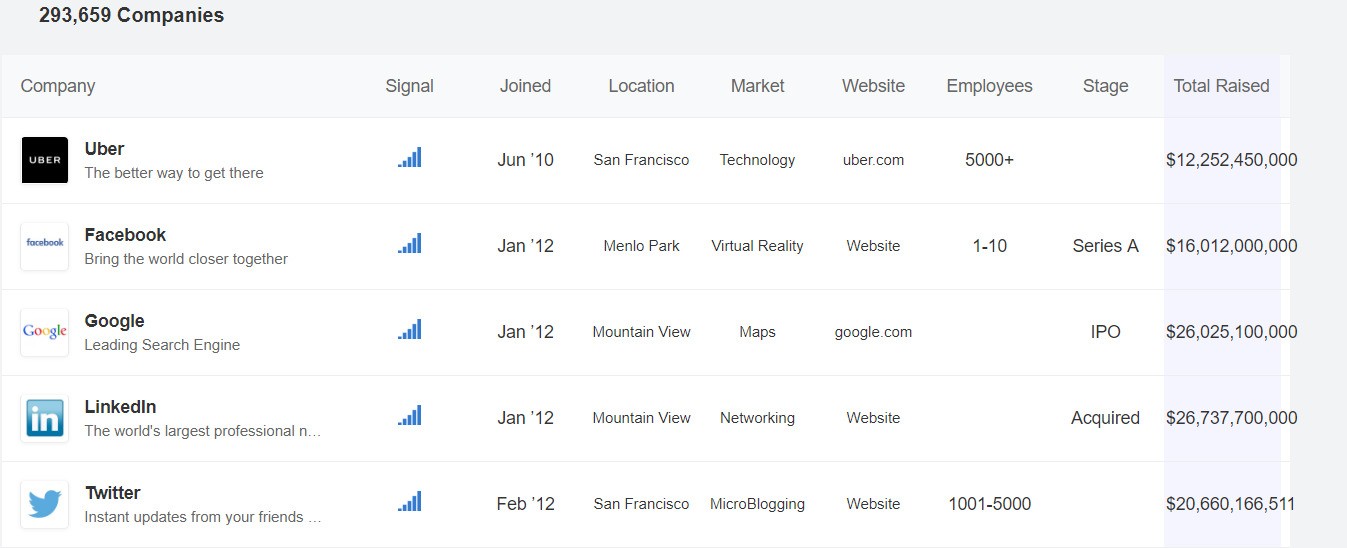Select the Menlo Park location
The height and width of the screenshot is (548, 1347).
642,246
